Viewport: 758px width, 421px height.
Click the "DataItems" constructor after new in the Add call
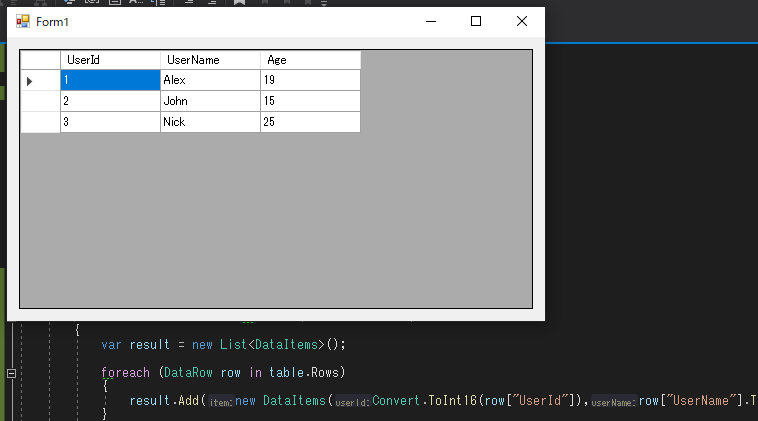pyautogui.click(x=294, y=401)
